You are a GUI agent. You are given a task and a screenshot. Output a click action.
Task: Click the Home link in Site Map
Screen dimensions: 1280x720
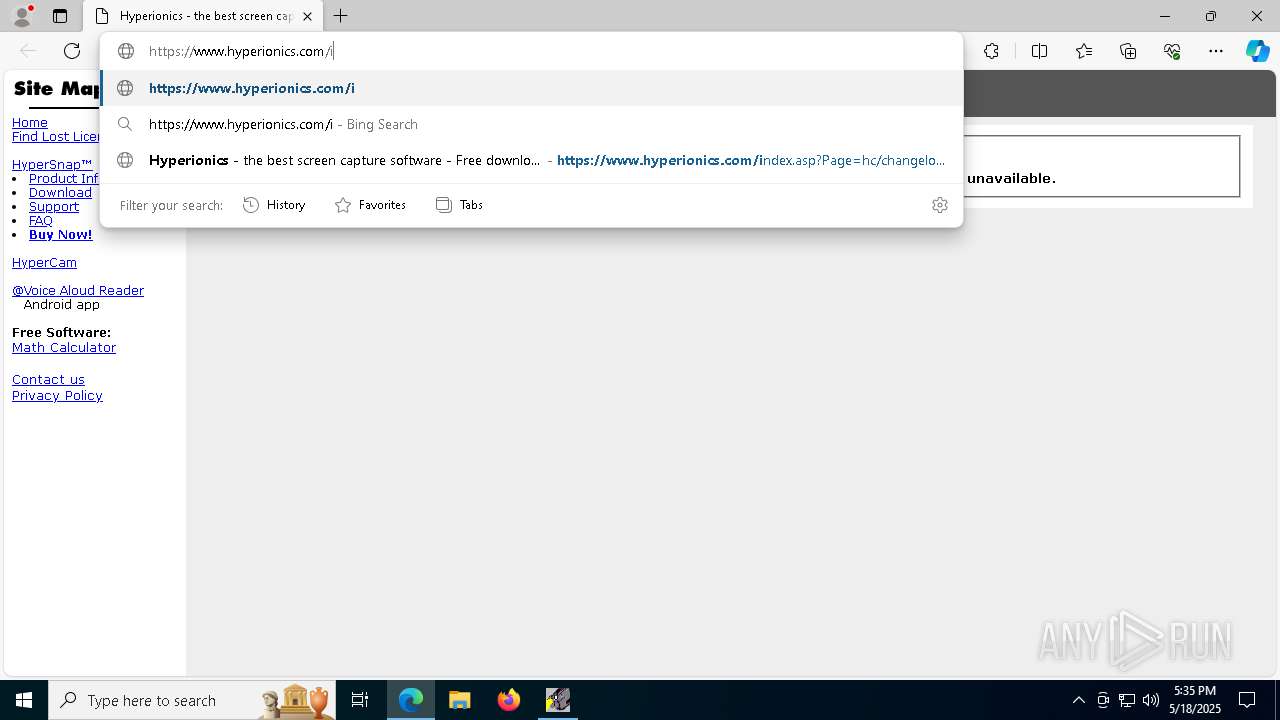(30, 122)
